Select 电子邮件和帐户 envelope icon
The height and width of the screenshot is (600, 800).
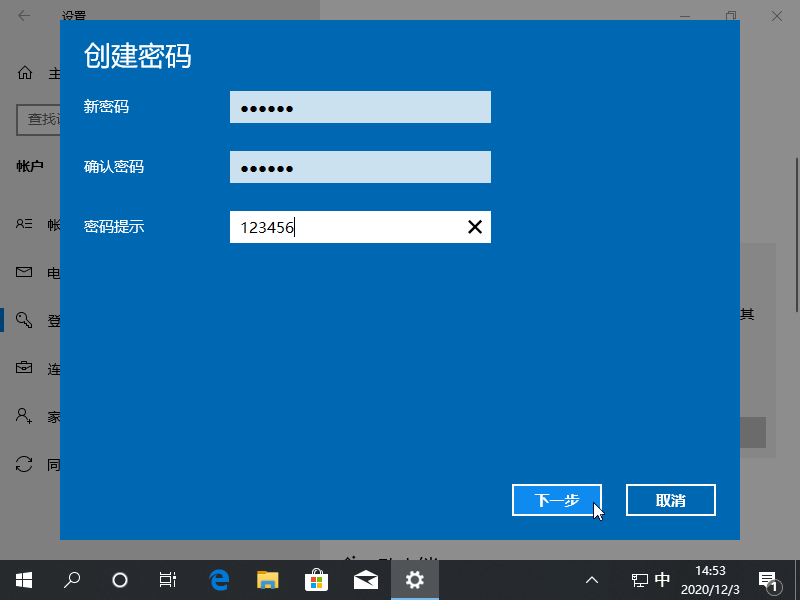click(x=22, y=272)
